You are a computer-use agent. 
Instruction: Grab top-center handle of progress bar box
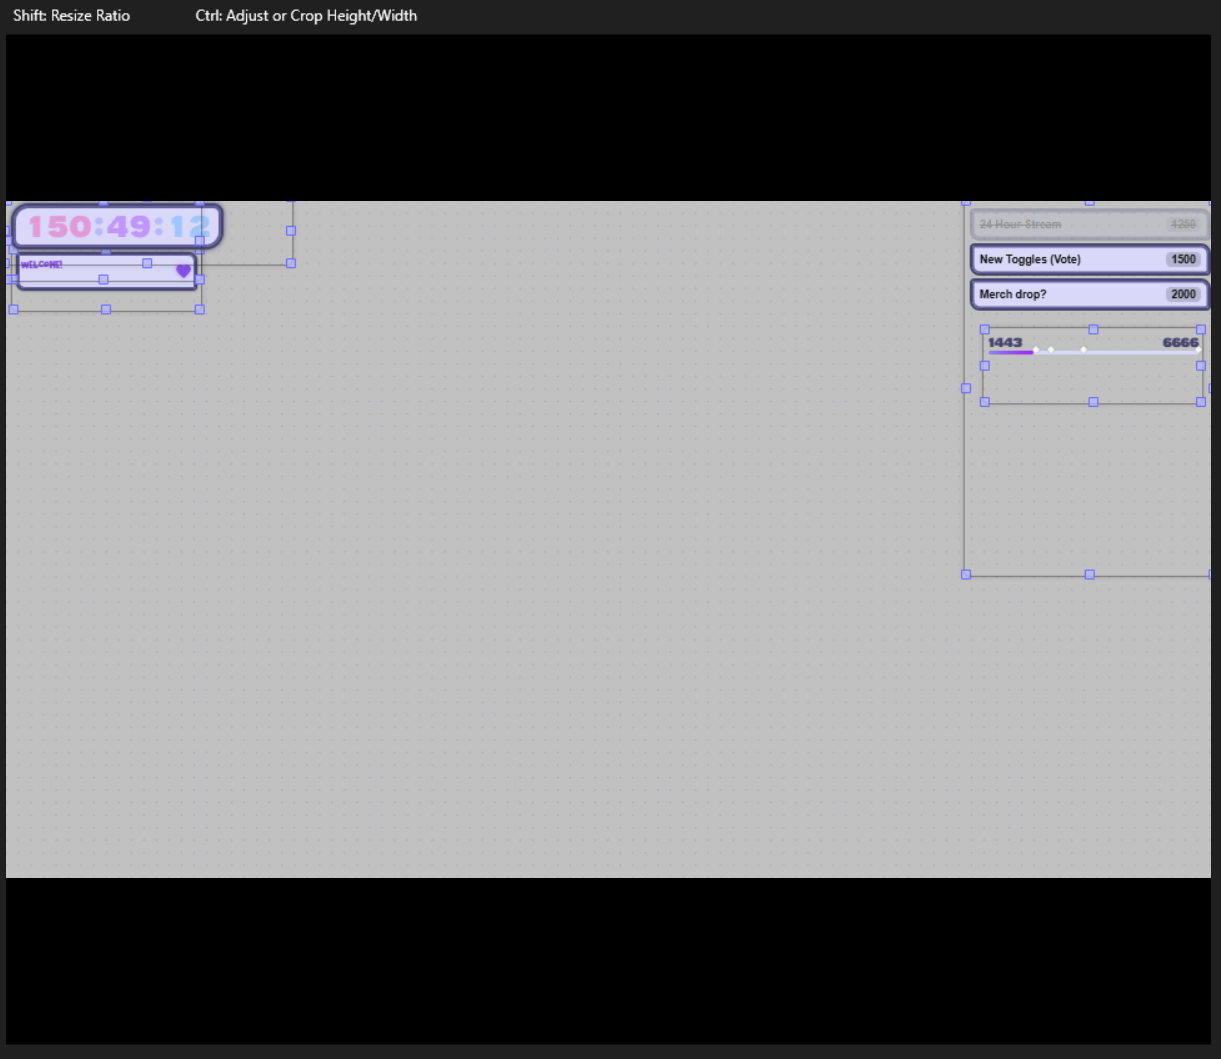[1093, 329]
